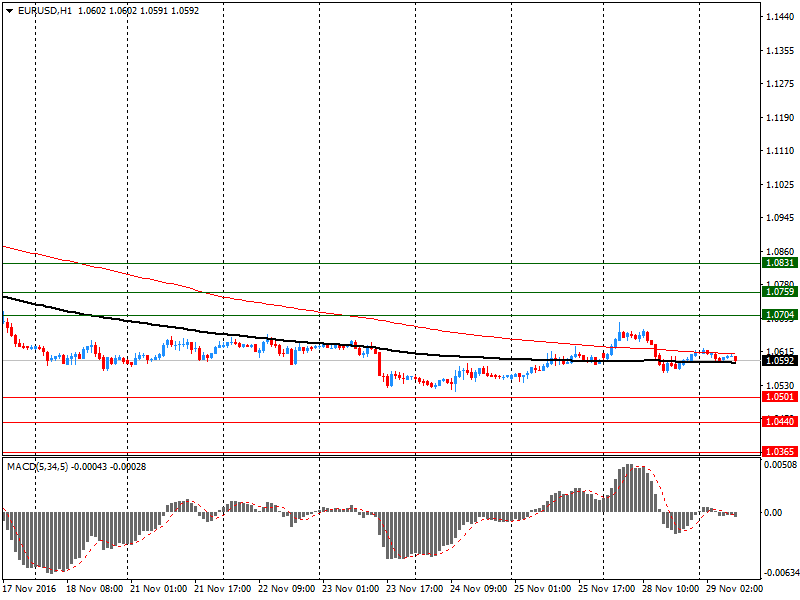Click the current price tag 1.0592

779,361
